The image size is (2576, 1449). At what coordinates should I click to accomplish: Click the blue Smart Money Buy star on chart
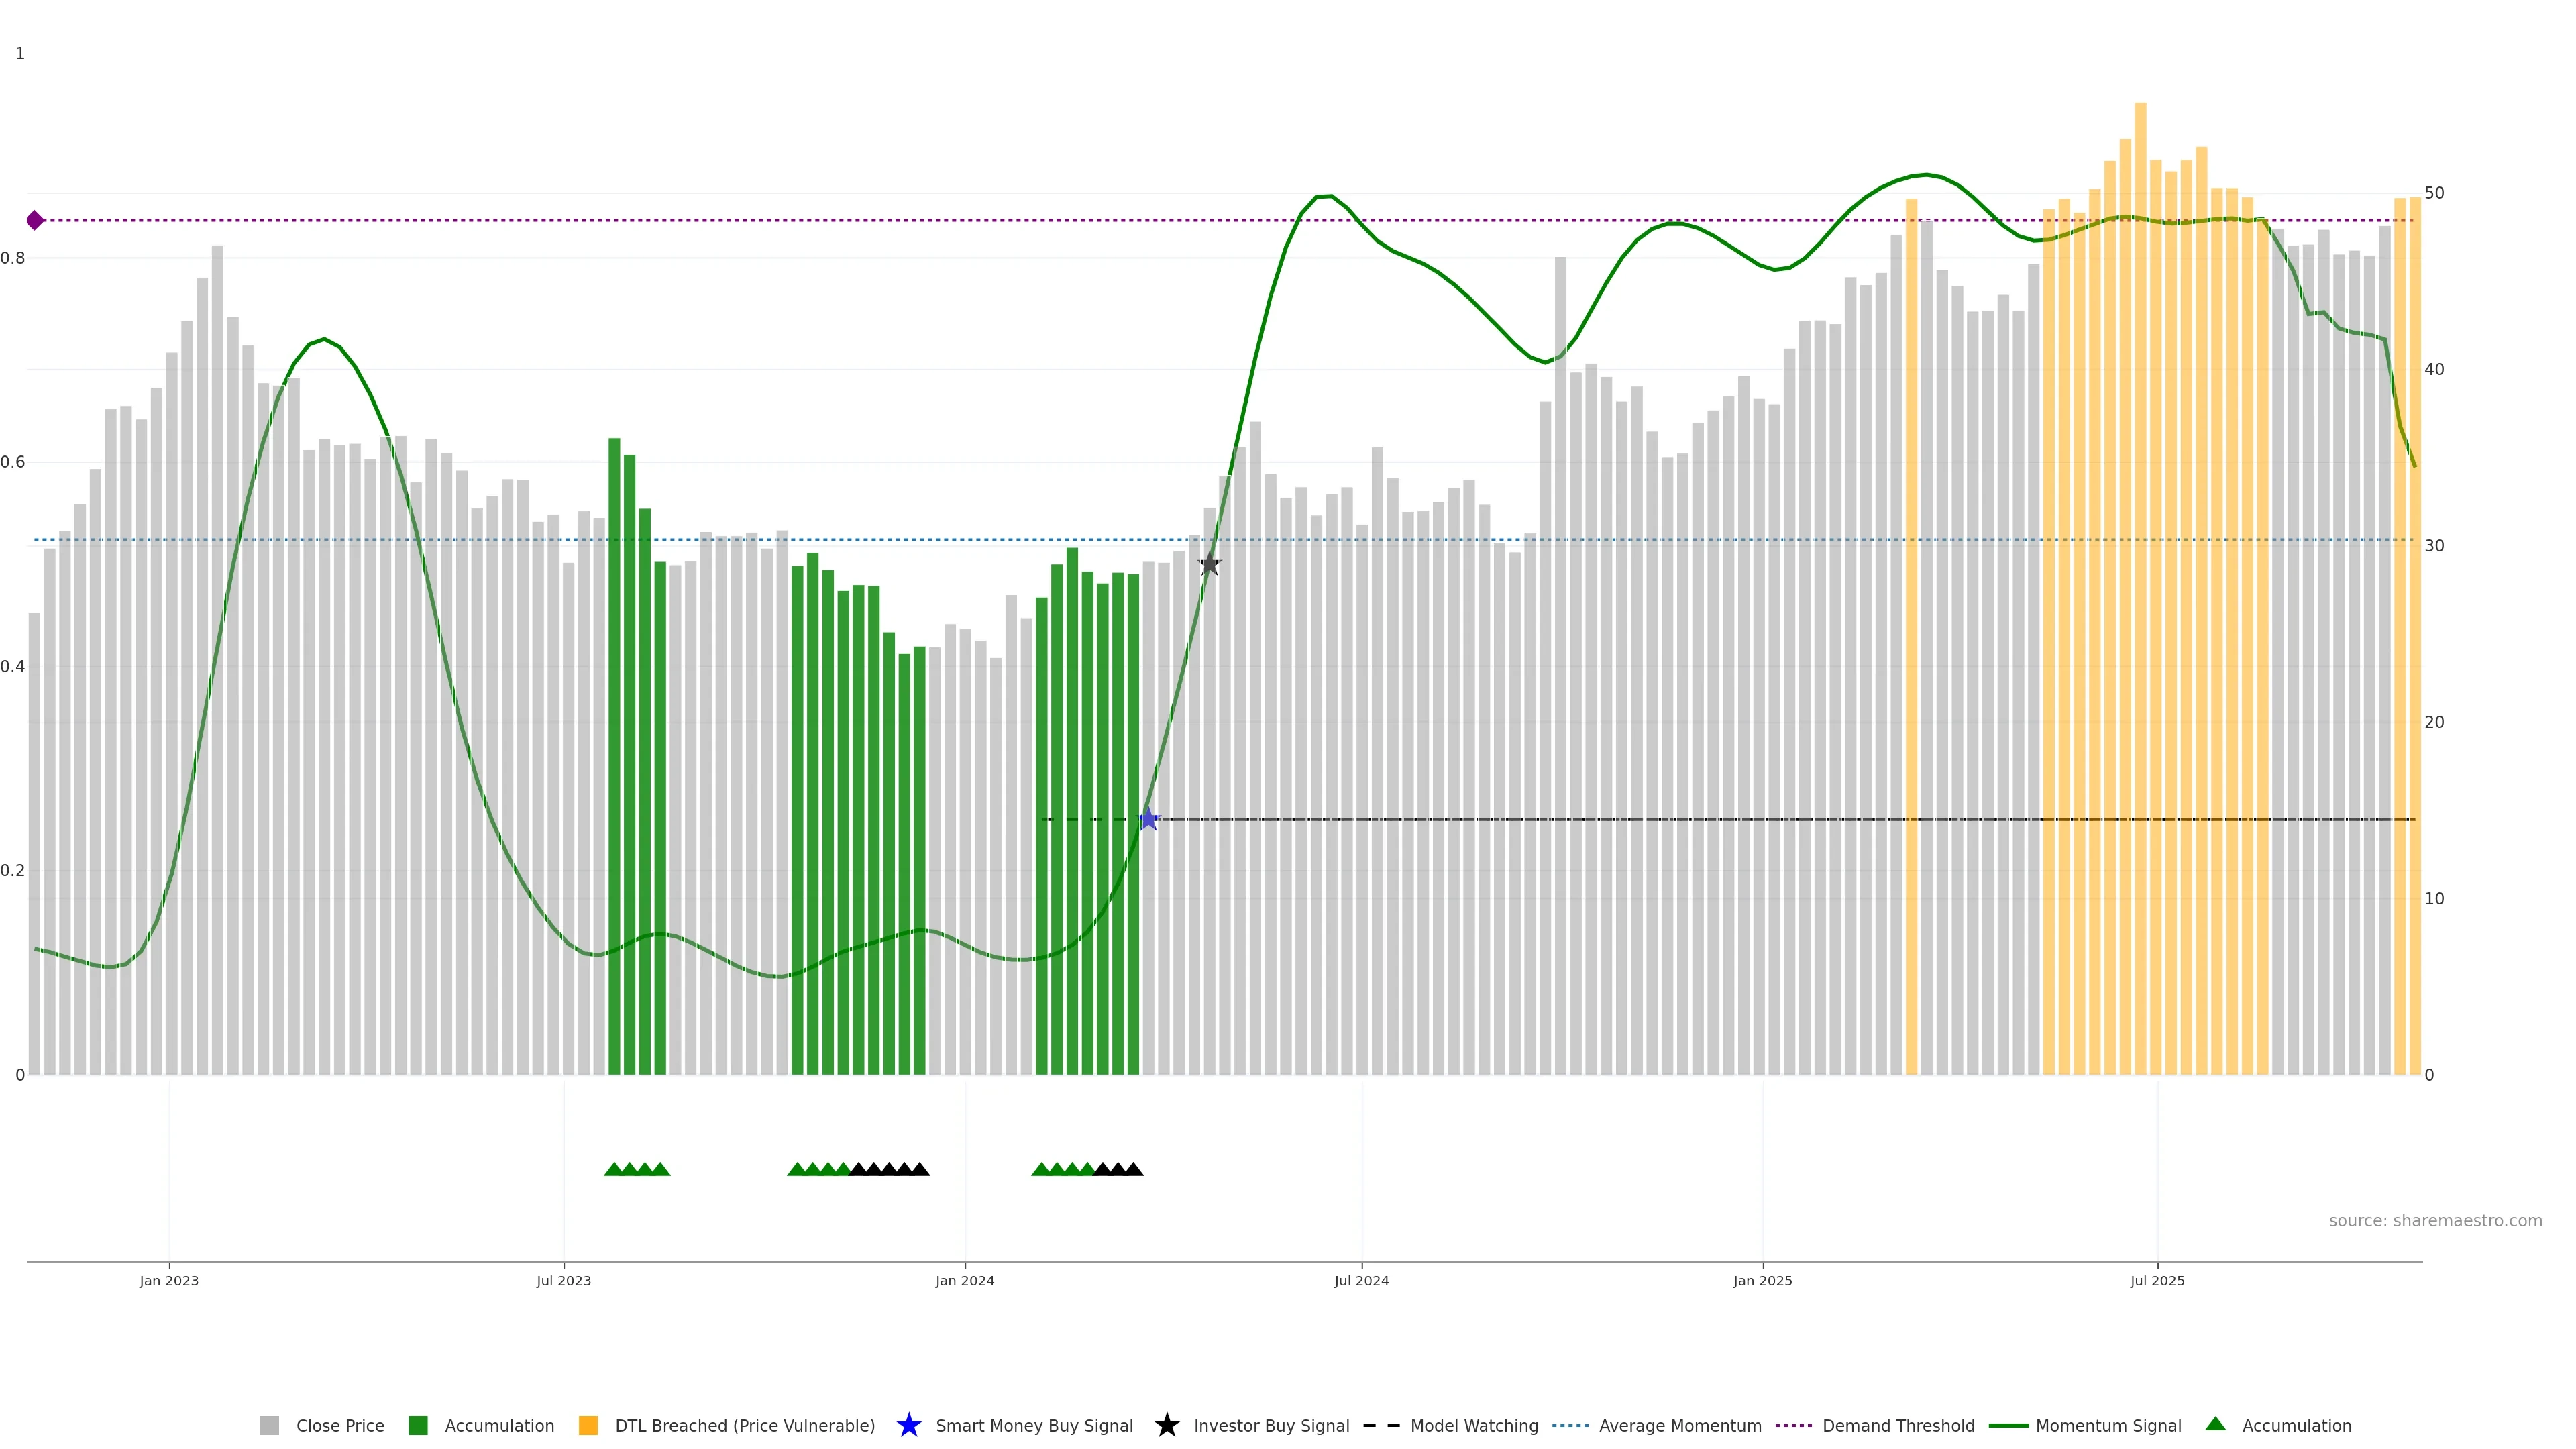tap(1148, 819)
